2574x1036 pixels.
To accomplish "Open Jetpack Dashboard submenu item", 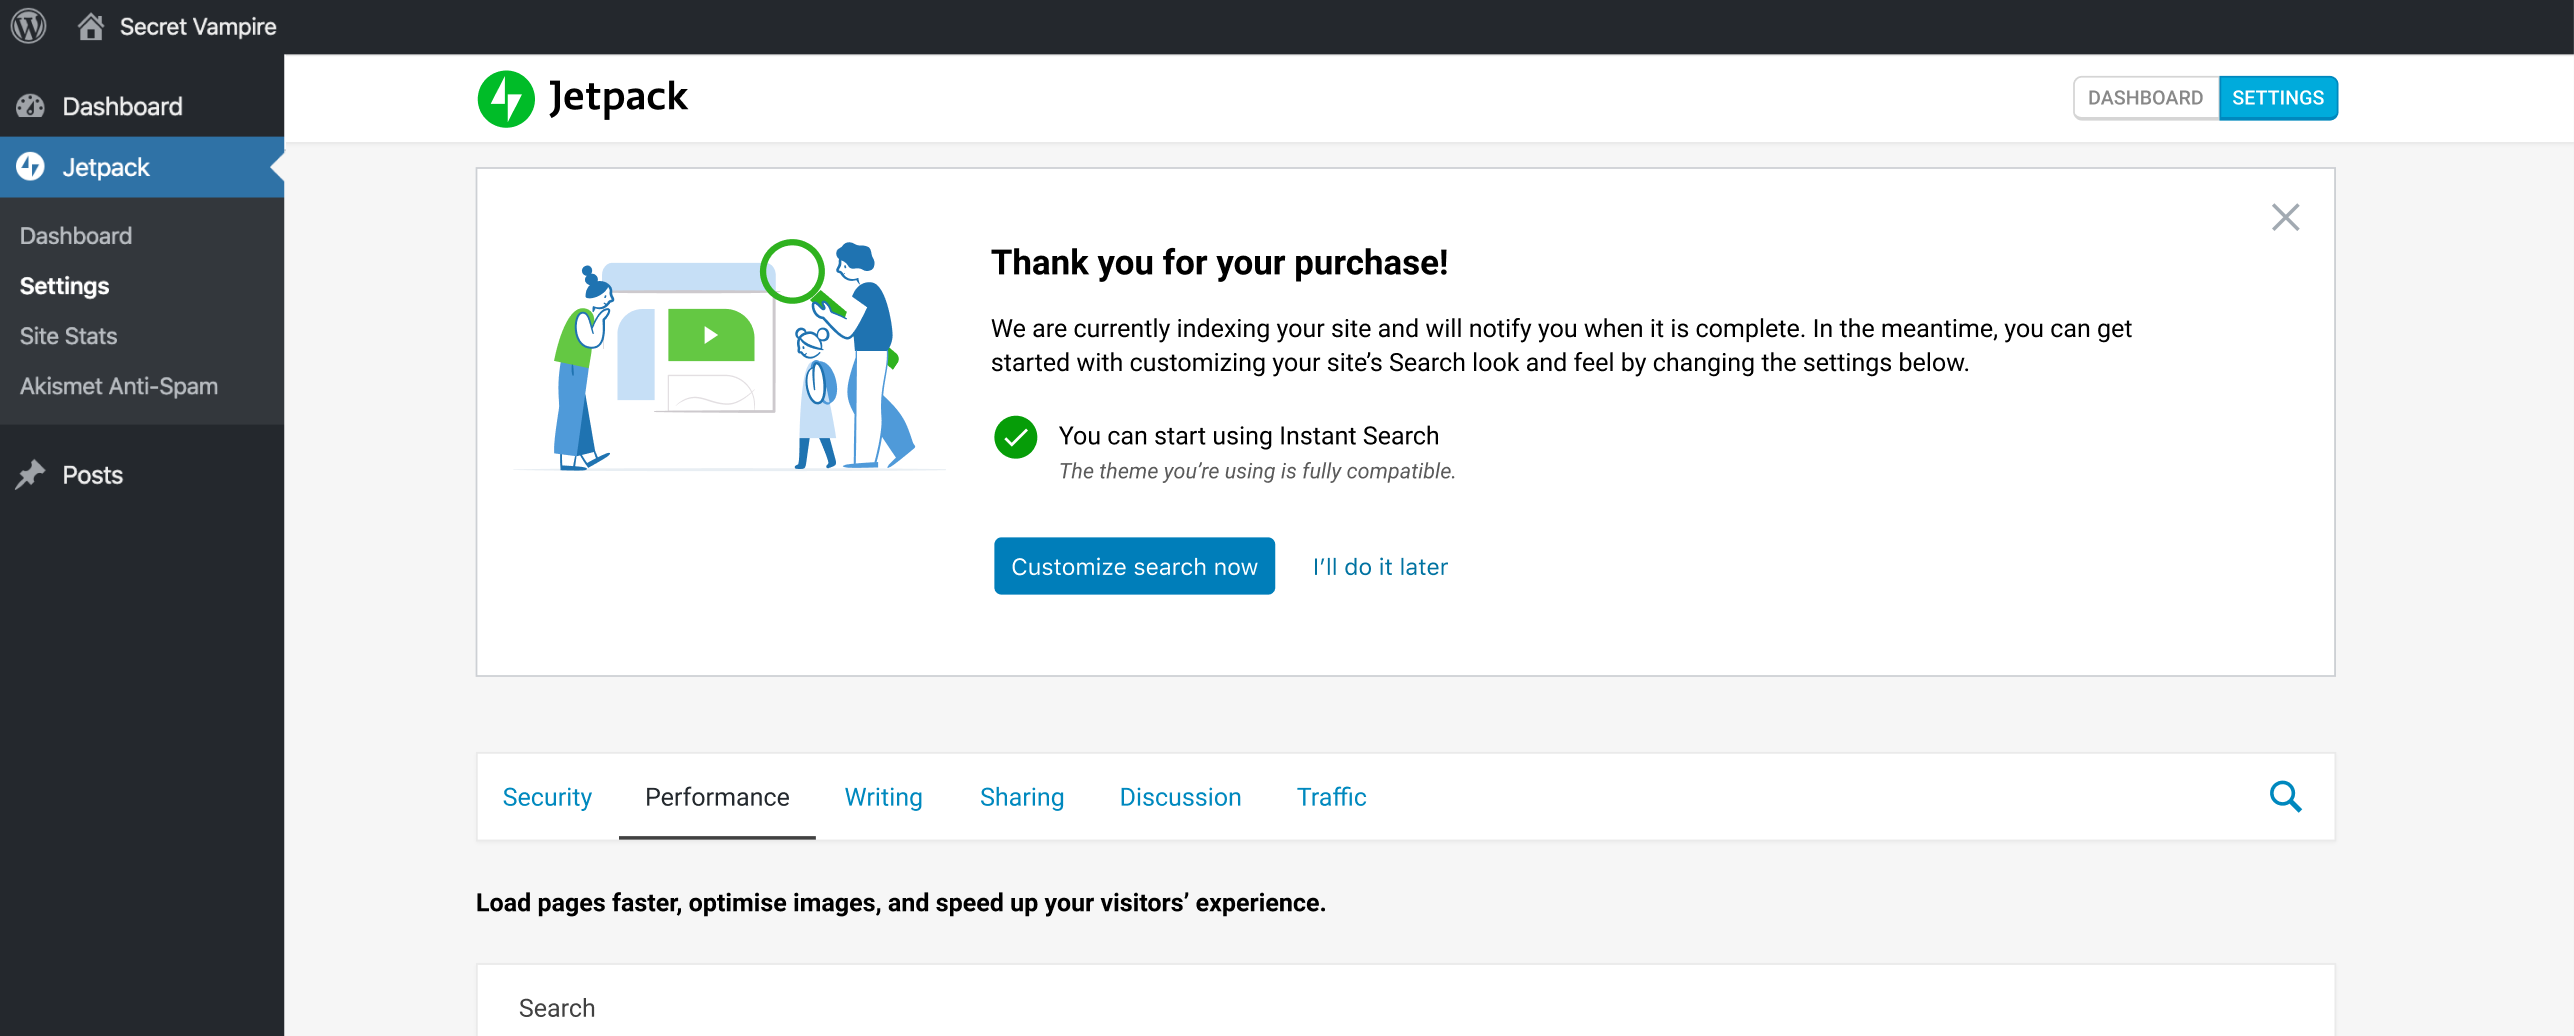I will [x=76, y=236].
